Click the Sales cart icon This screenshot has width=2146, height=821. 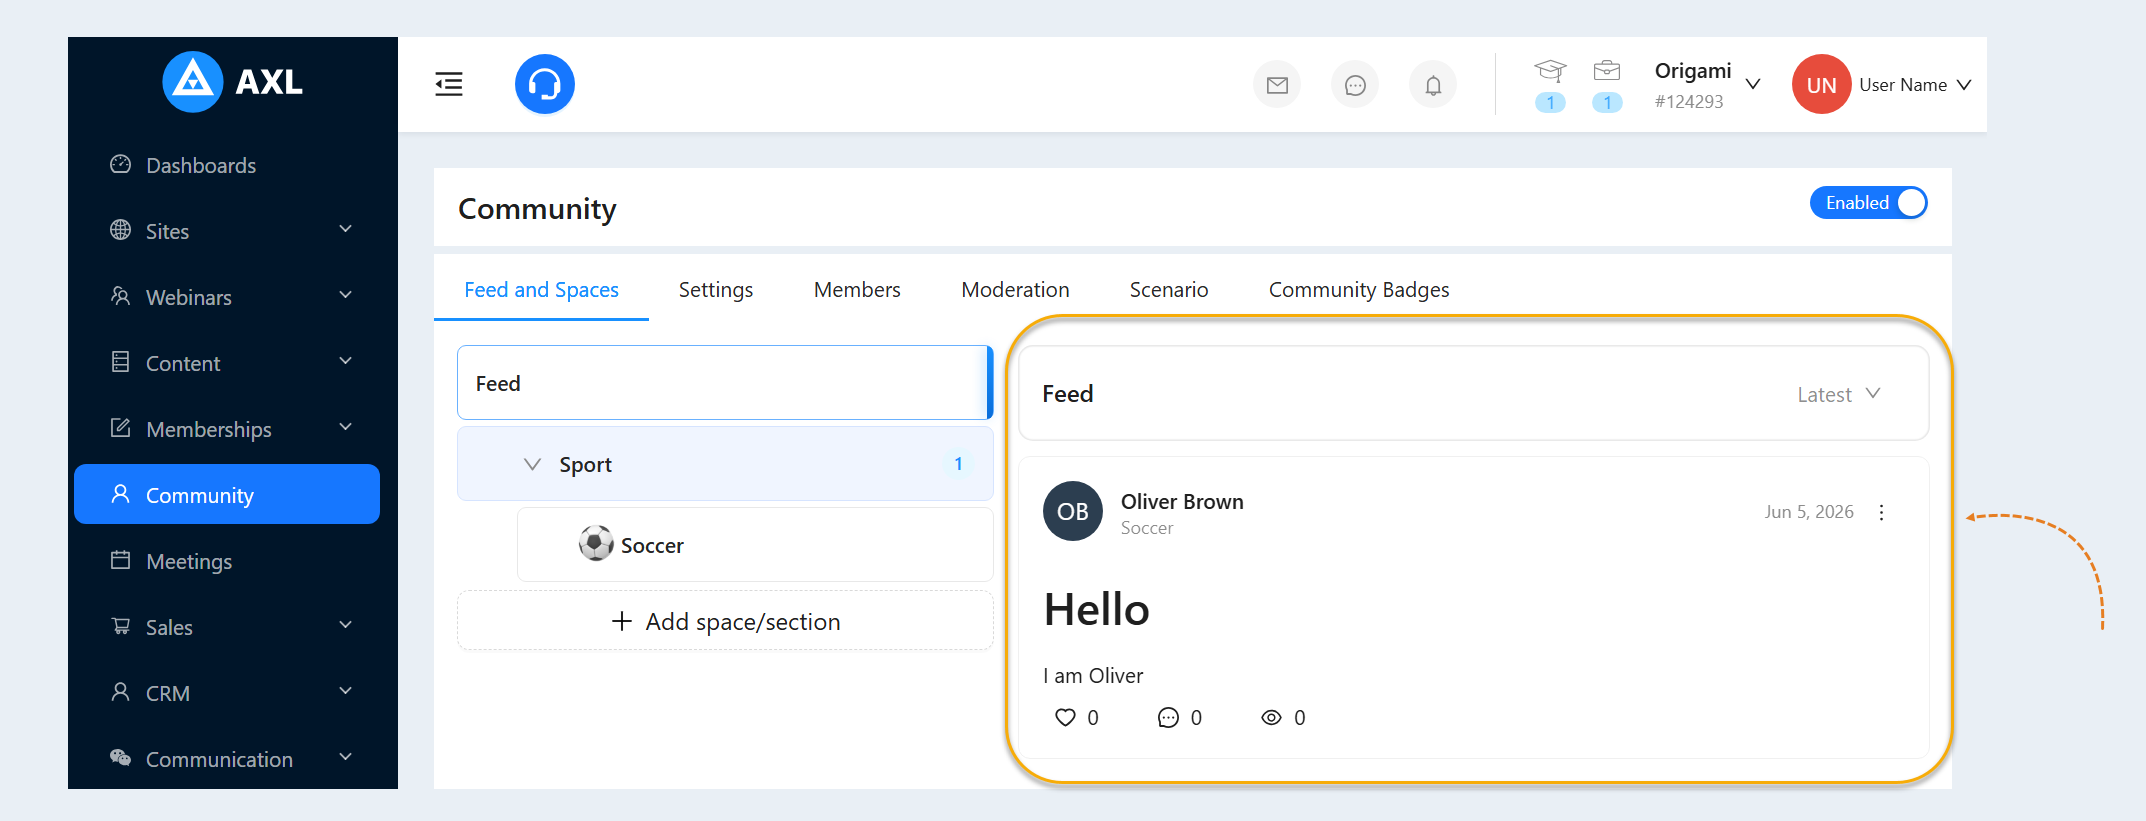click(x=121, y=626)
